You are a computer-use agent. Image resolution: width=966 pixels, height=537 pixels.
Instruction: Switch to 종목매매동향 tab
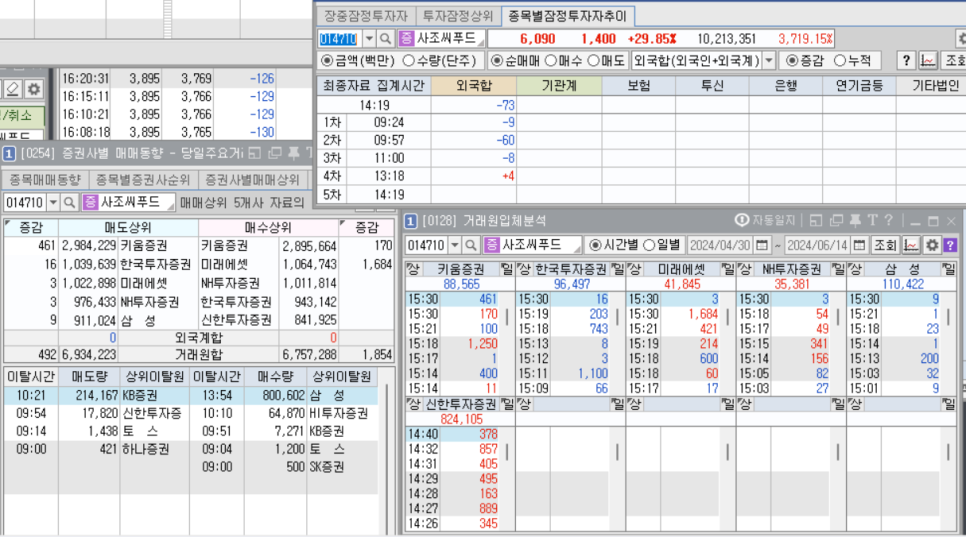44,180
